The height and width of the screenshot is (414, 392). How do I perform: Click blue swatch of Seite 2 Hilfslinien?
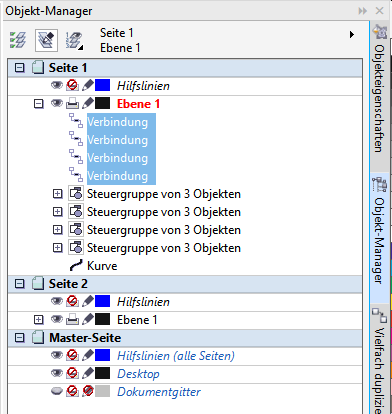pyautogui.click(x=102, y=302)
